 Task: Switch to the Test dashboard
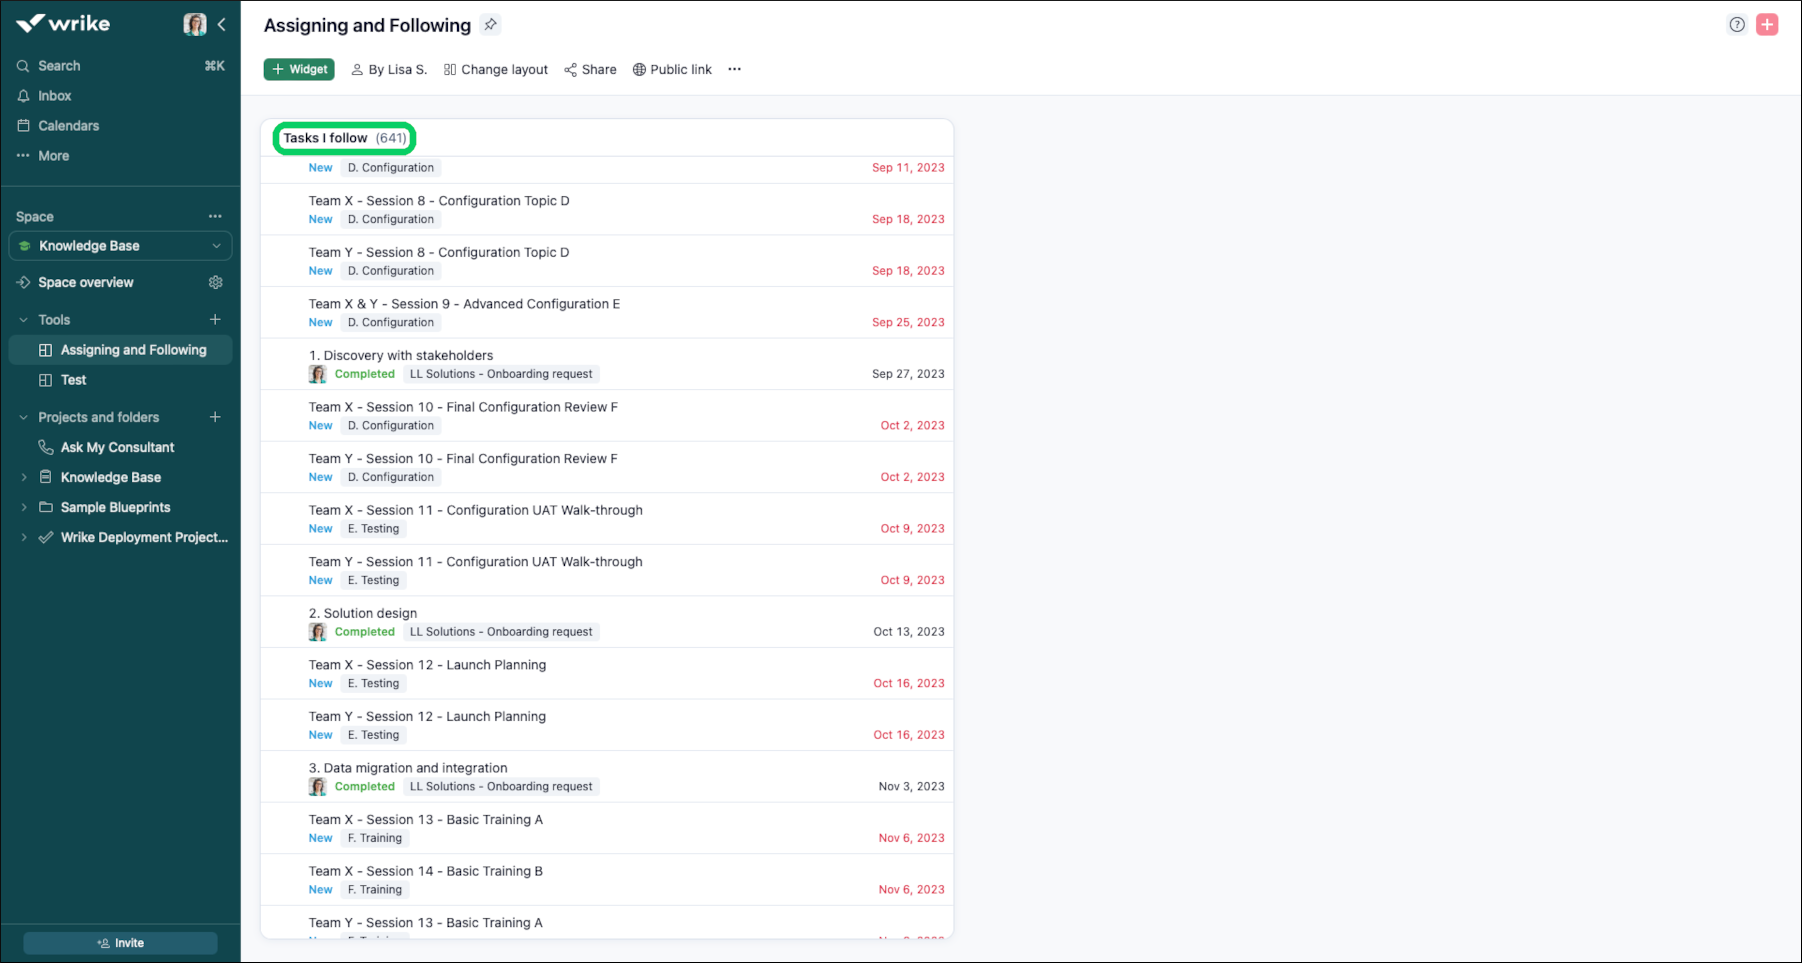pos(75,379)
